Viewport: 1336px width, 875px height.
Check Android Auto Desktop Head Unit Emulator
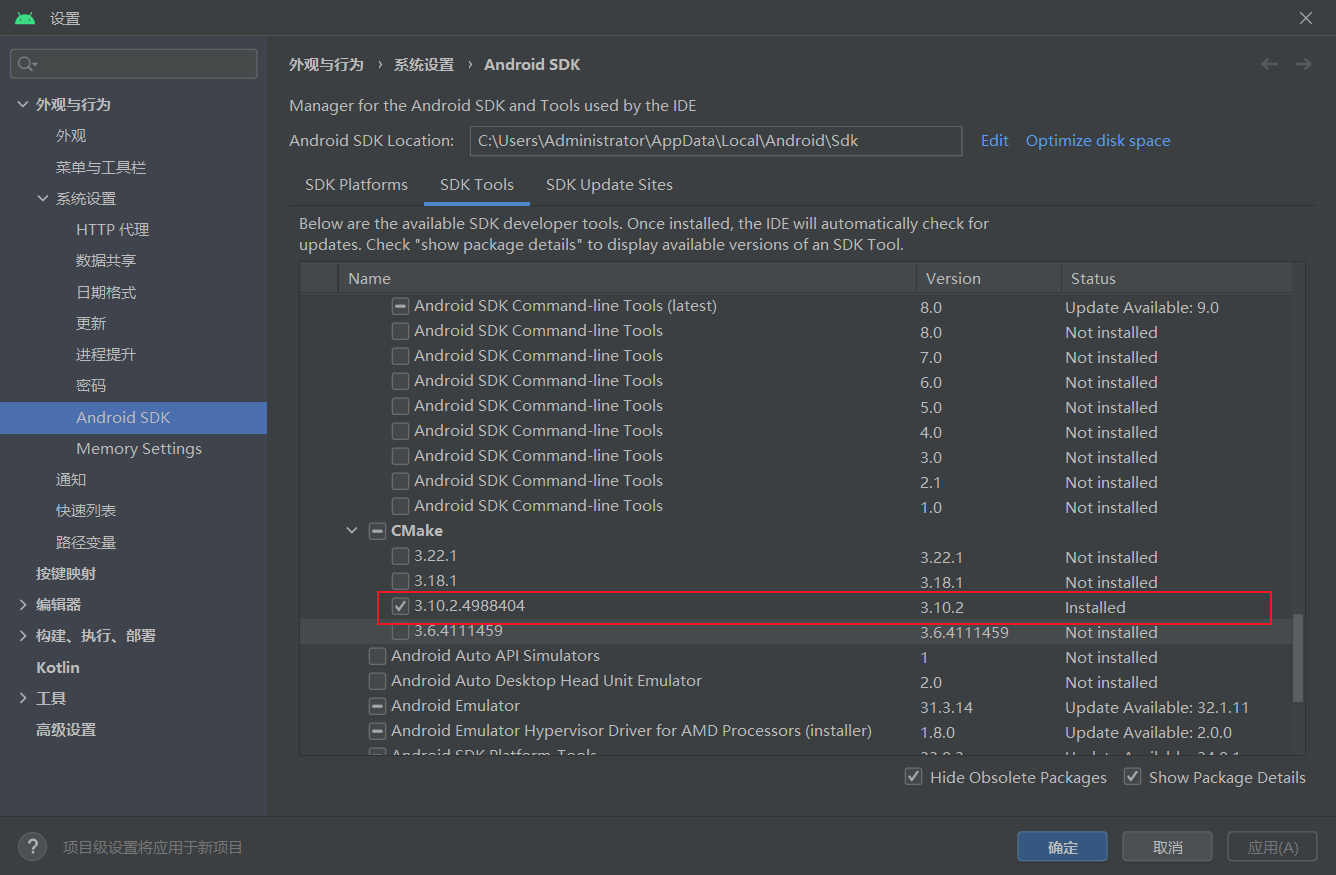point(377,681)
